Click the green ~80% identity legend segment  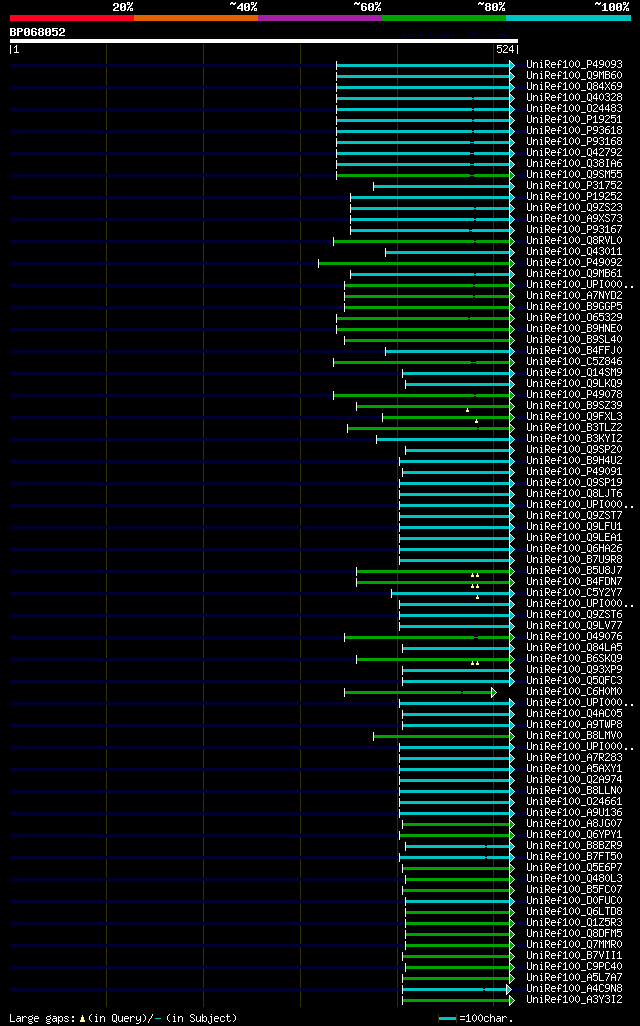pyautogui.click(x=444, y=18)
